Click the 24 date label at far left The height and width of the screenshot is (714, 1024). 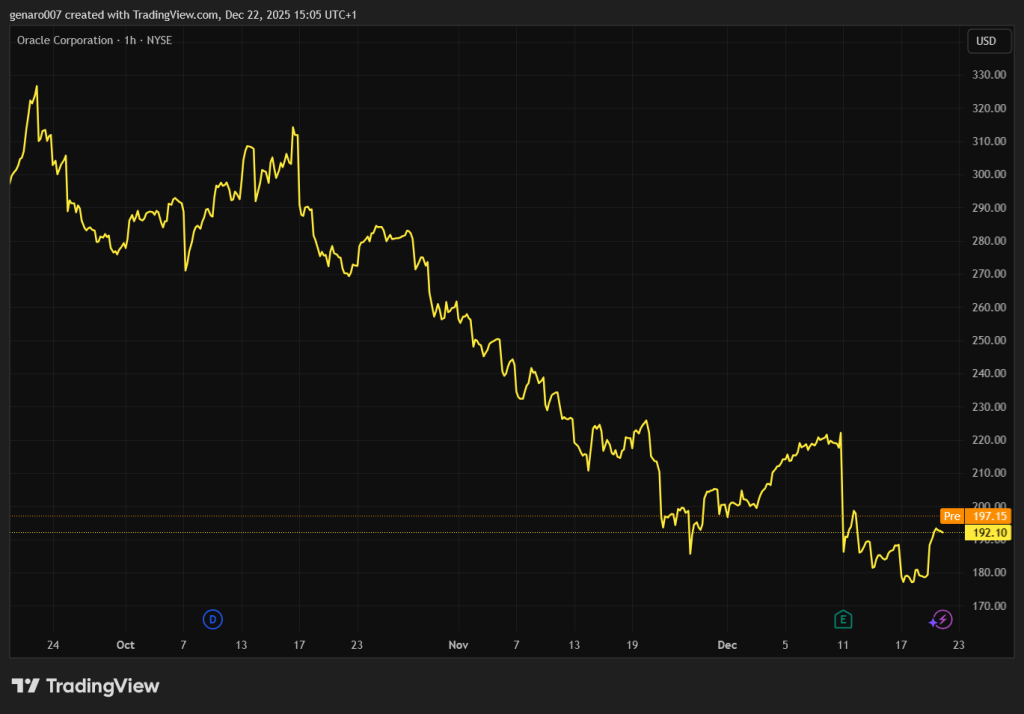click(53, 645)
